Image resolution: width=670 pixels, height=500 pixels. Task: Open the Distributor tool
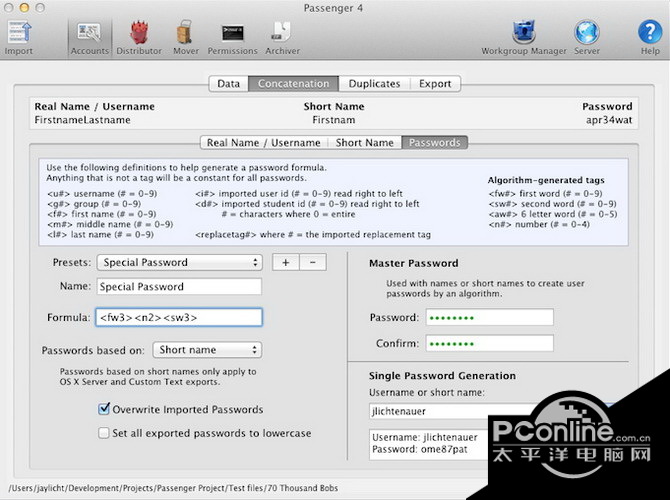tap(139, 38)
